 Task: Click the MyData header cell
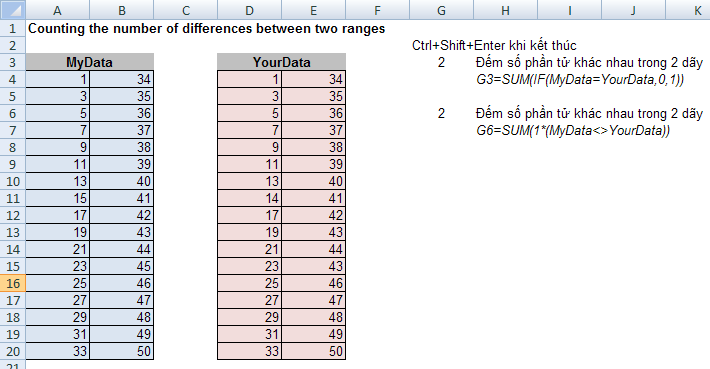click(x=90, y=62)
